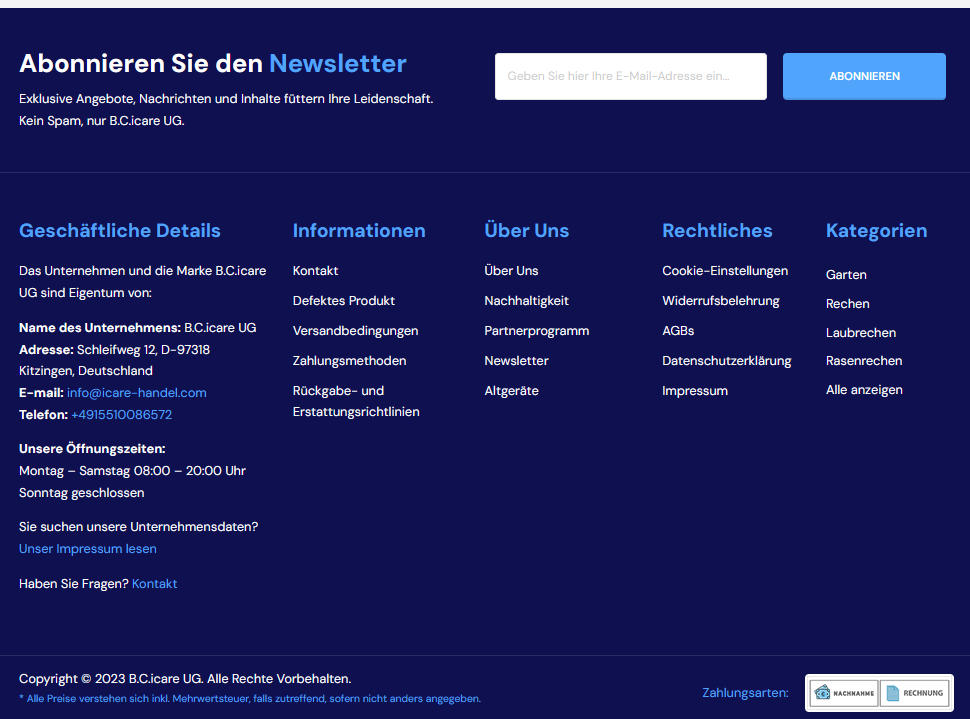The width and height of the screenshot is (970, 719).
Task: Click the Nachnahme payment icon
Action: [843, 693]
